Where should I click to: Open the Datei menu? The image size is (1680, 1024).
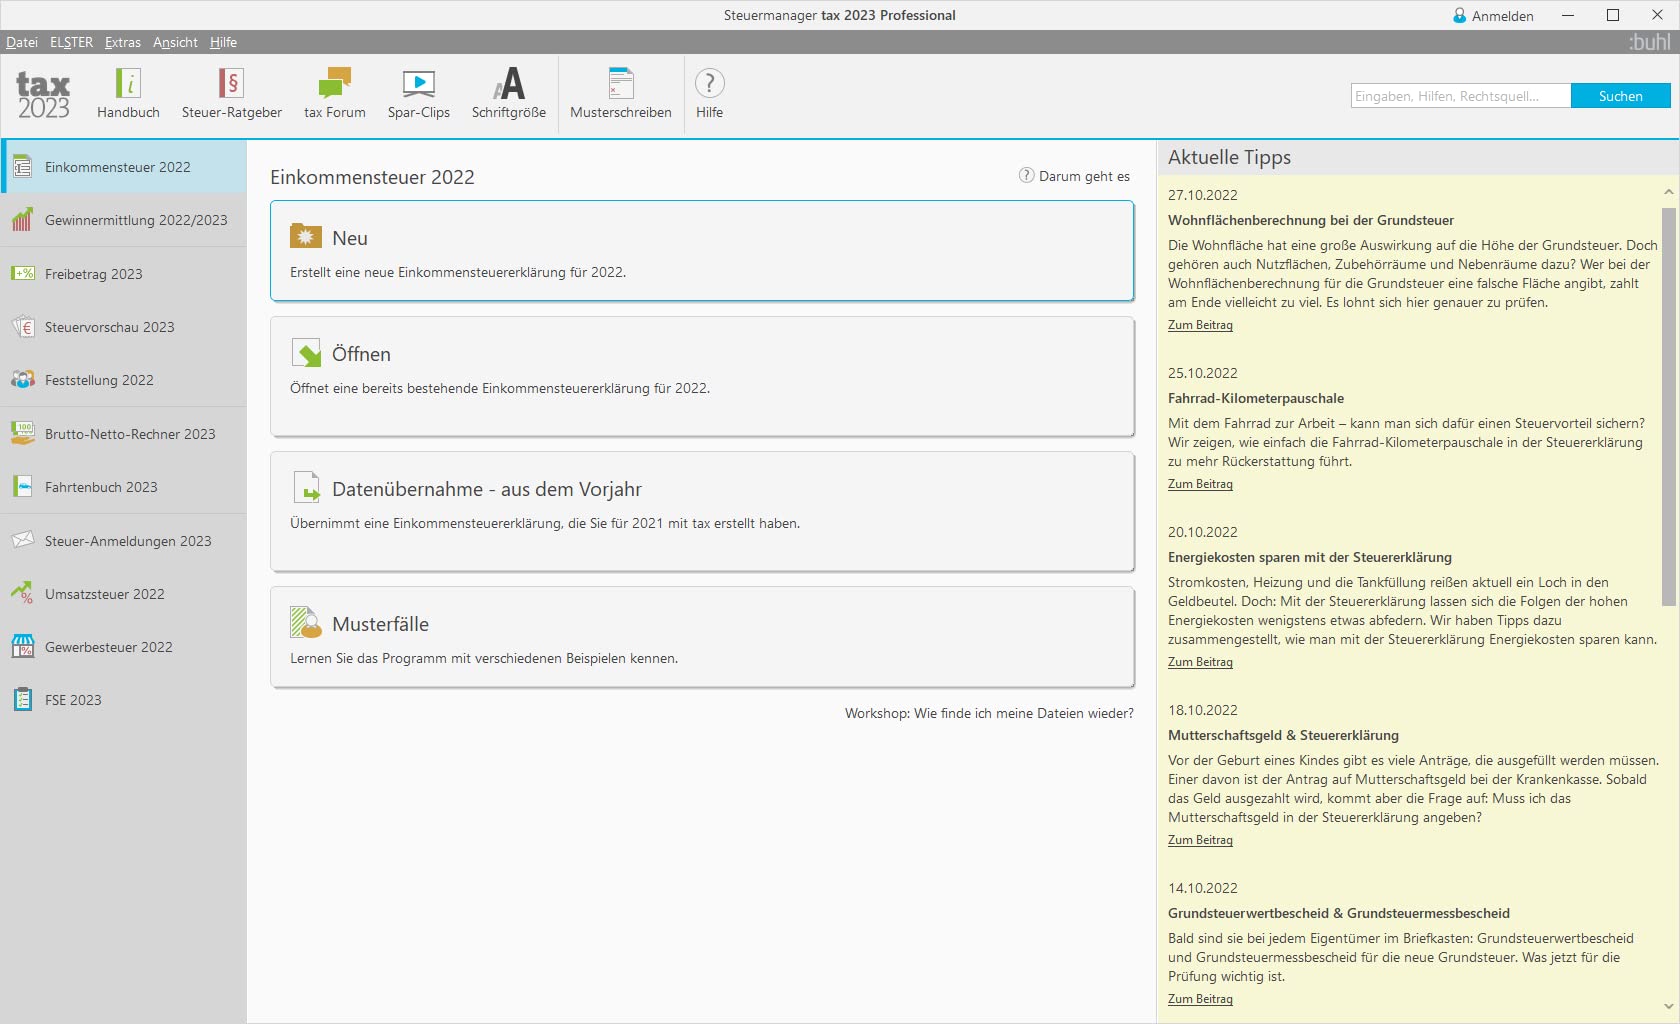(x=22, y=42)
